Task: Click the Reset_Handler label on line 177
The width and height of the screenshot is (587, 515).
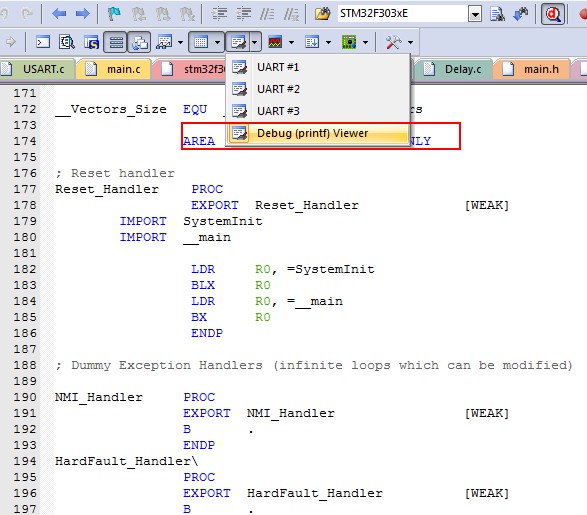Action: coord(107,189)
